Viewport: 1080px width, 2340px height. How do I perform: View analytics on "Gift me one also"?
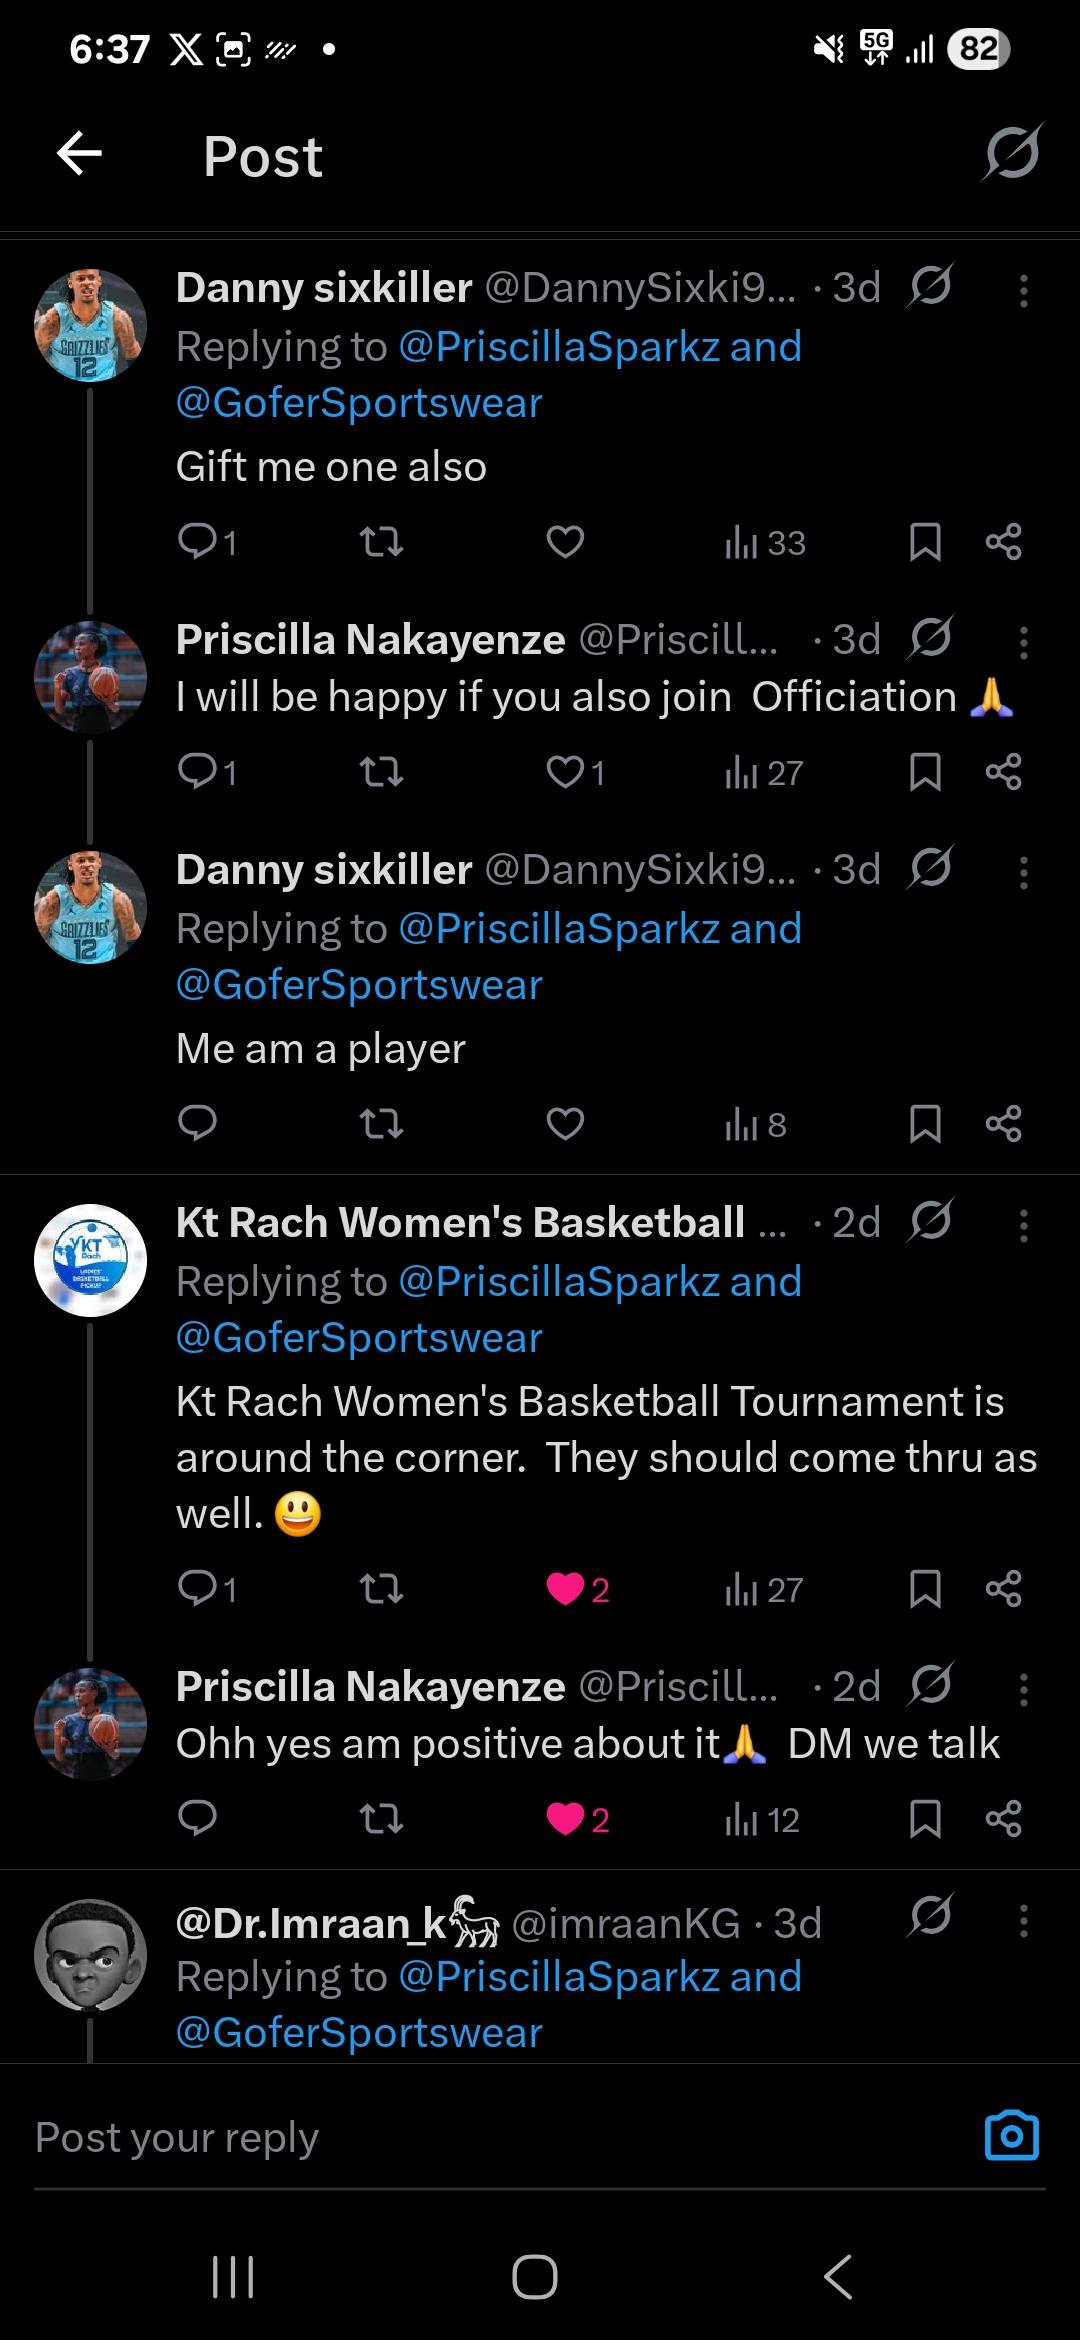click(x=765, y=542)
